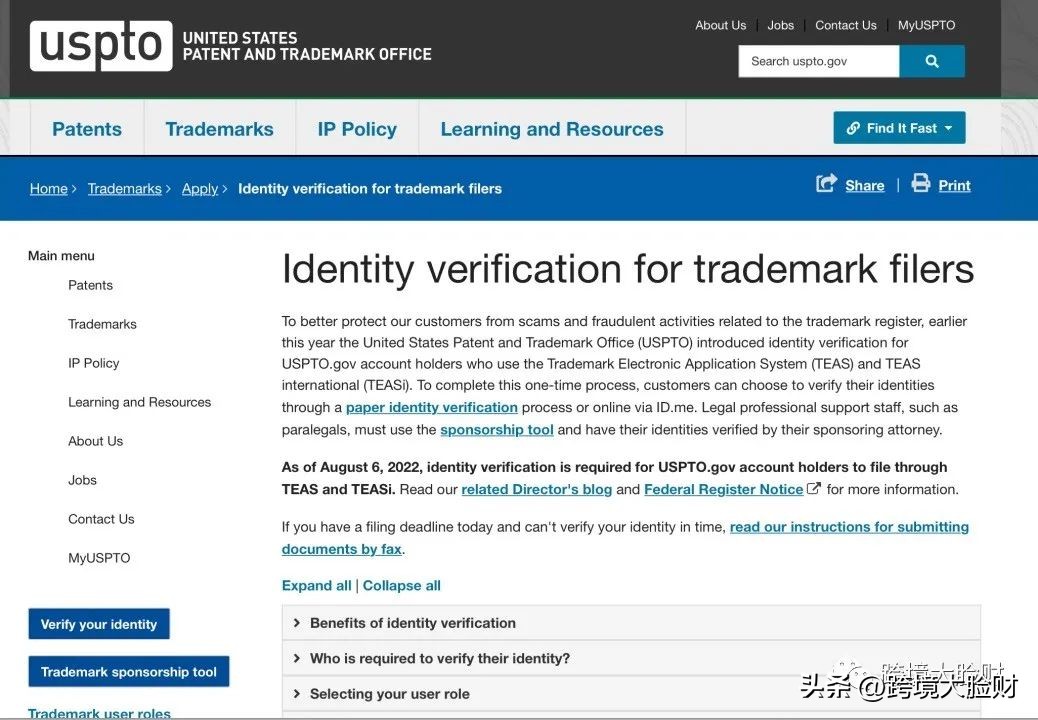Click the Share icon
Screen dimensions: 1038x720
[x=826, y=184]
